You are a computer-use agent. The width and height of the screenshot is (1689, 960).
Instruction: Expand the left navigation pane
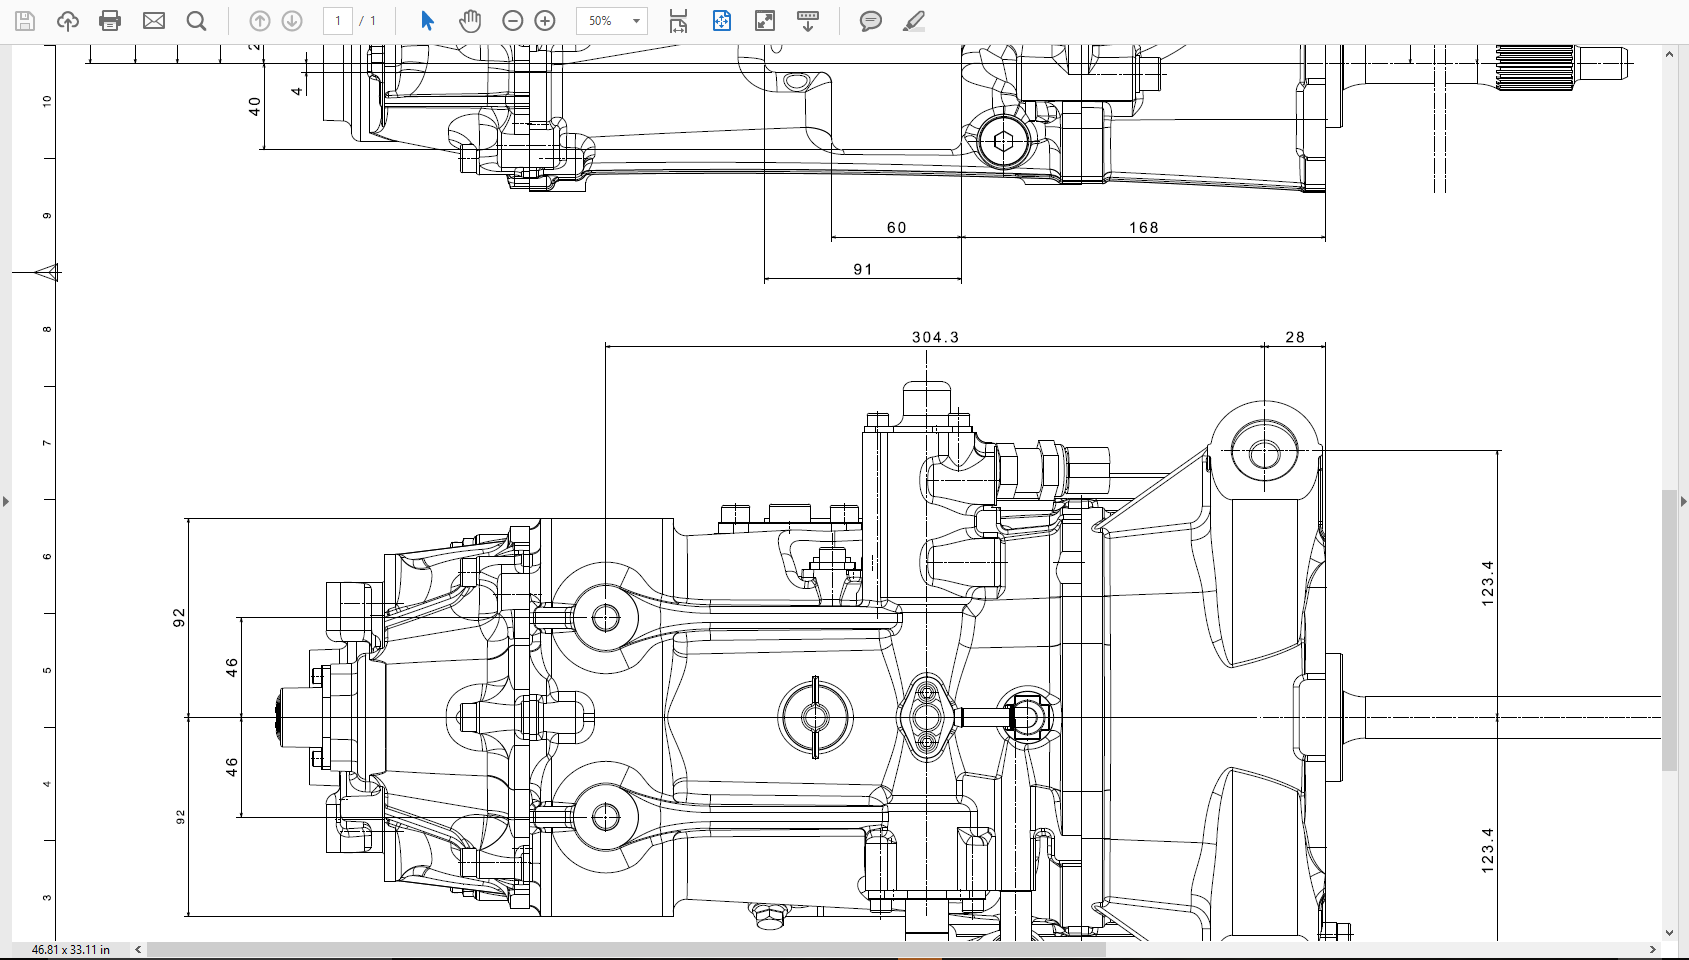(6, 501)
